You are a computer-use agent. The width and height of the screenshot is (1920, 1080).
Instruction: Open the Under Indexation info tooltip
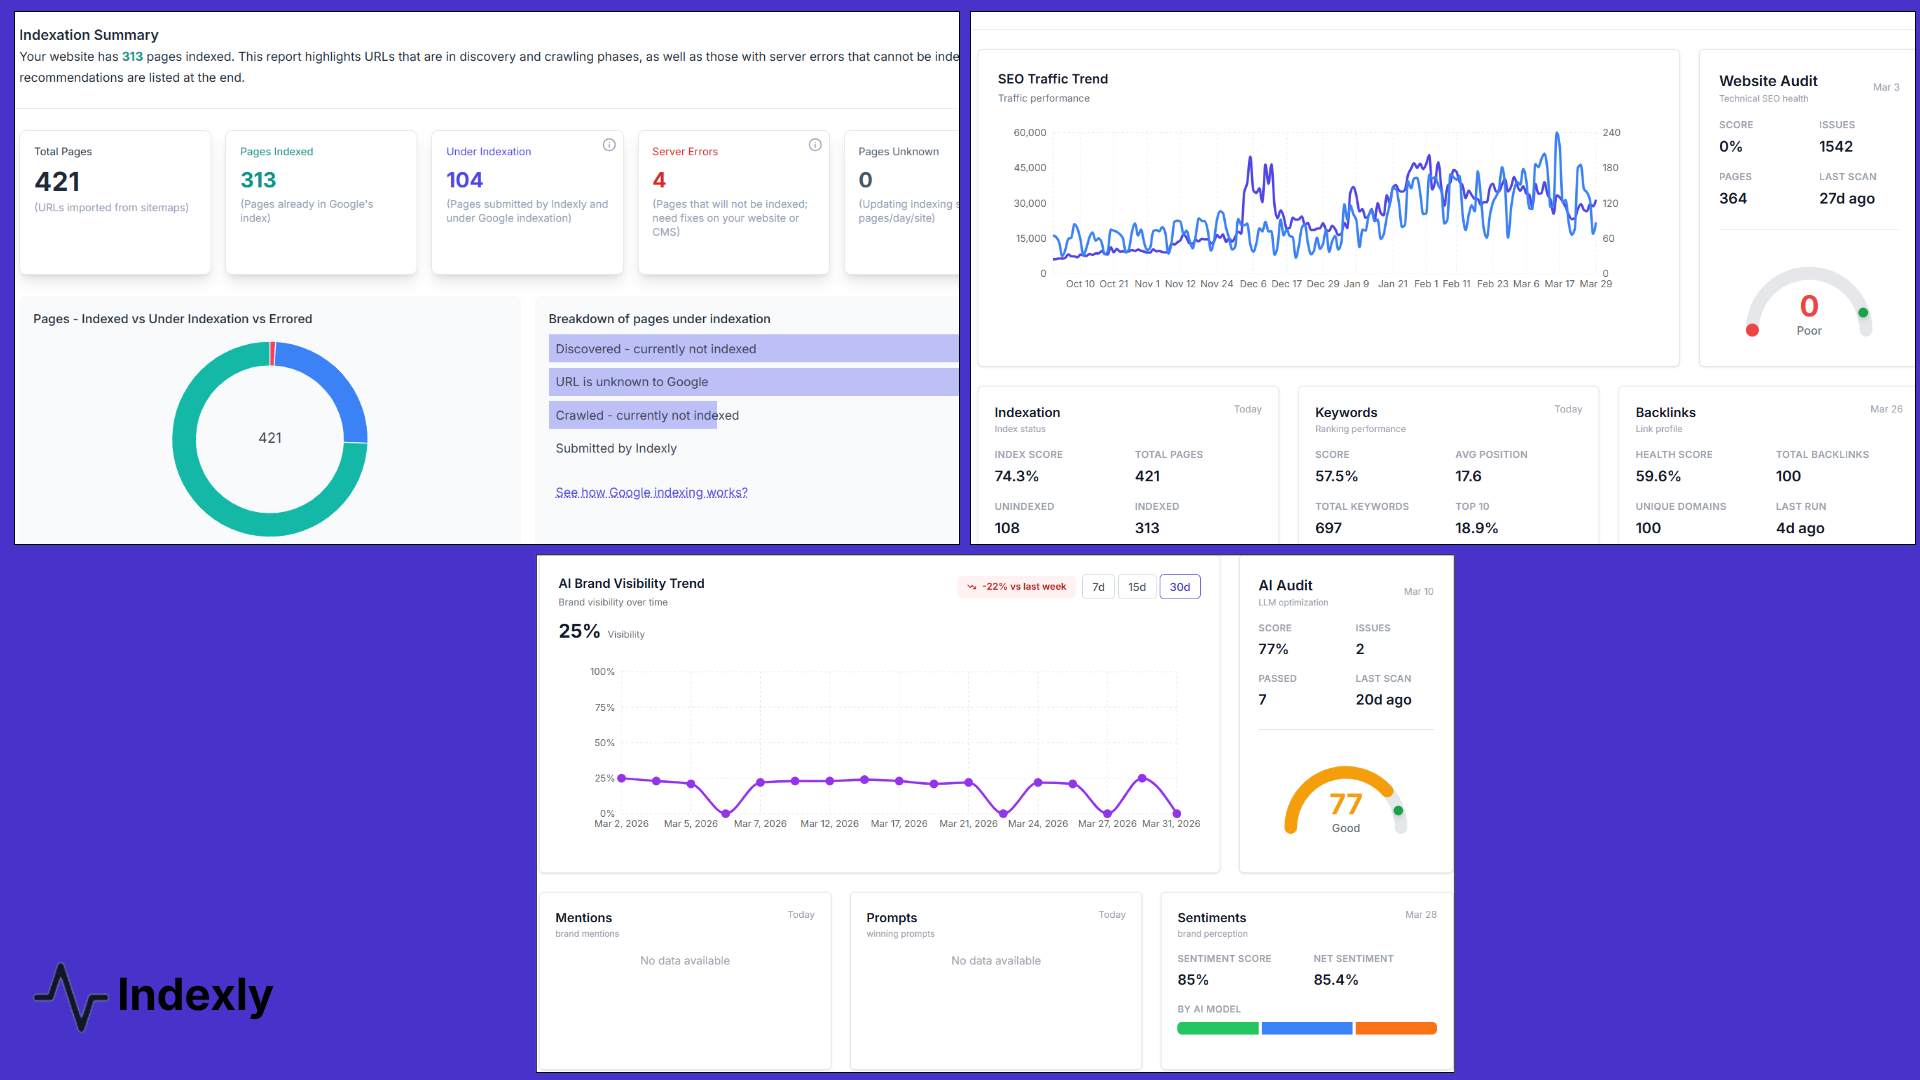click(x=610, y=145)
